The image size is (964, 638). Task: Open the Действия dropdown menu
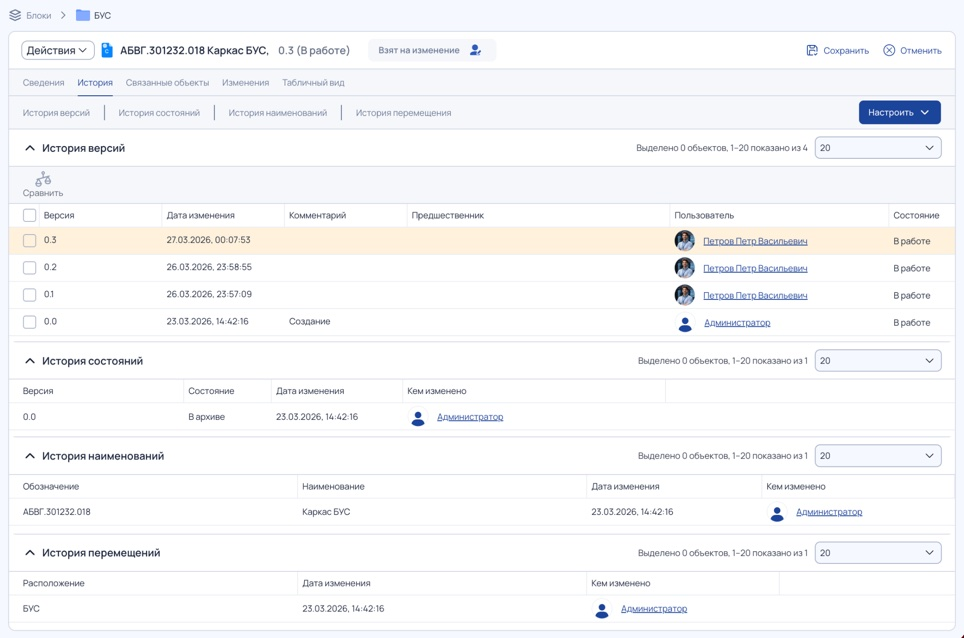click(58, 50)
